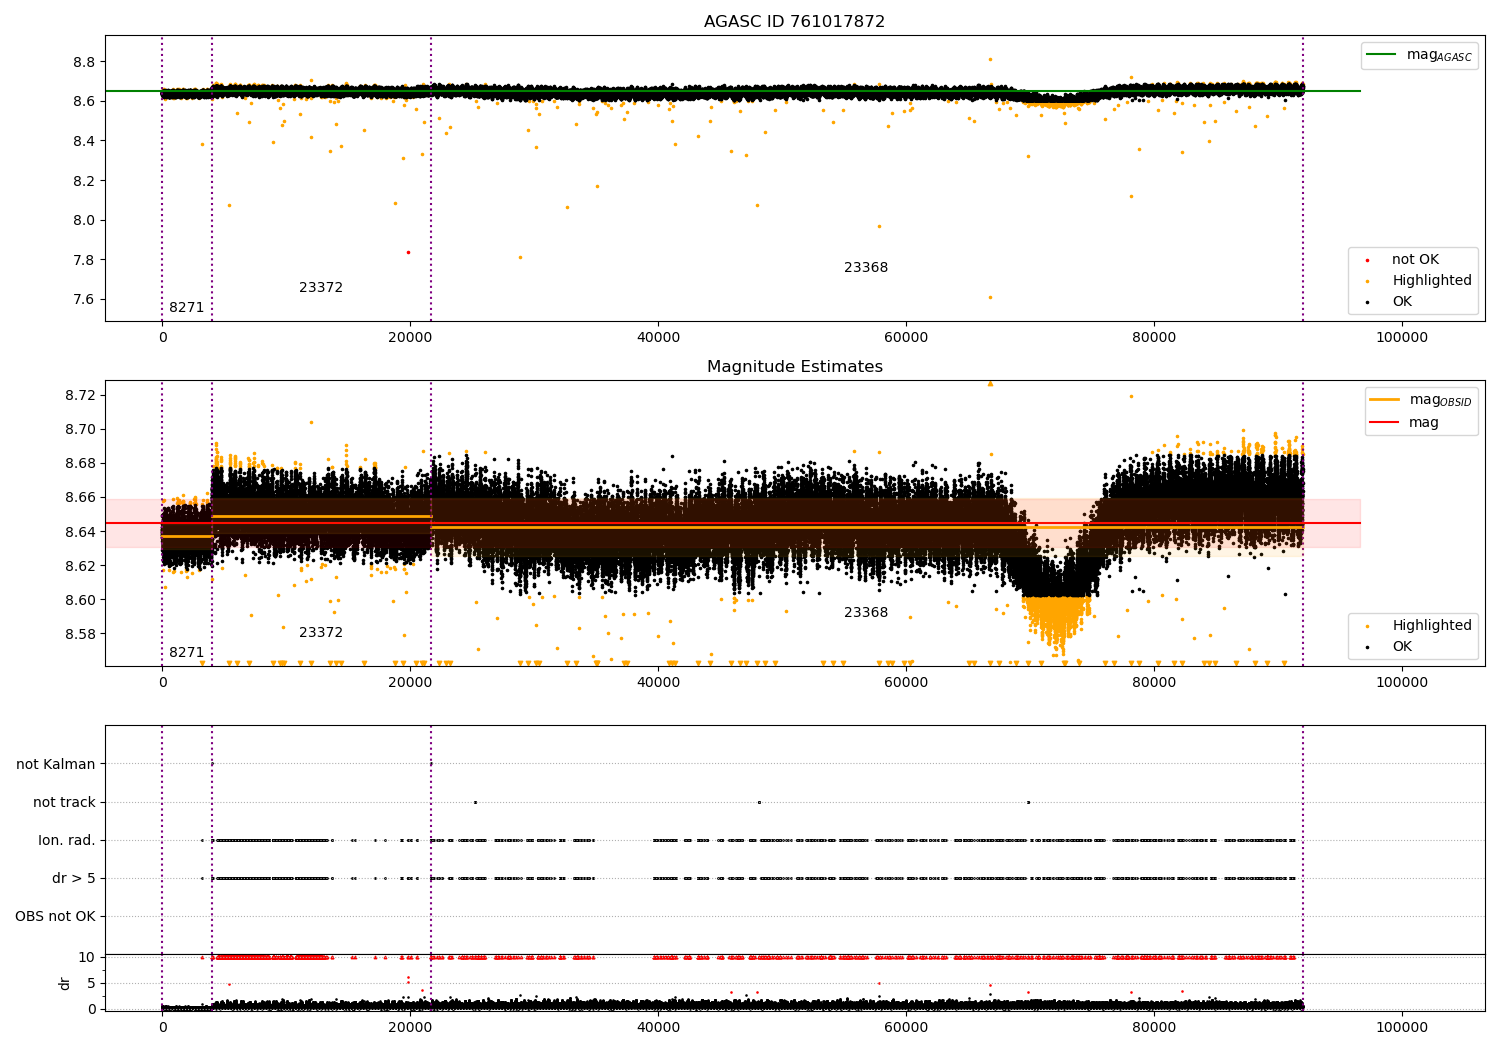Click the 60000 x-axis tick of middle plot
The height and width of the screenshot is (1050, 1500).
click(x=906, y=682)
